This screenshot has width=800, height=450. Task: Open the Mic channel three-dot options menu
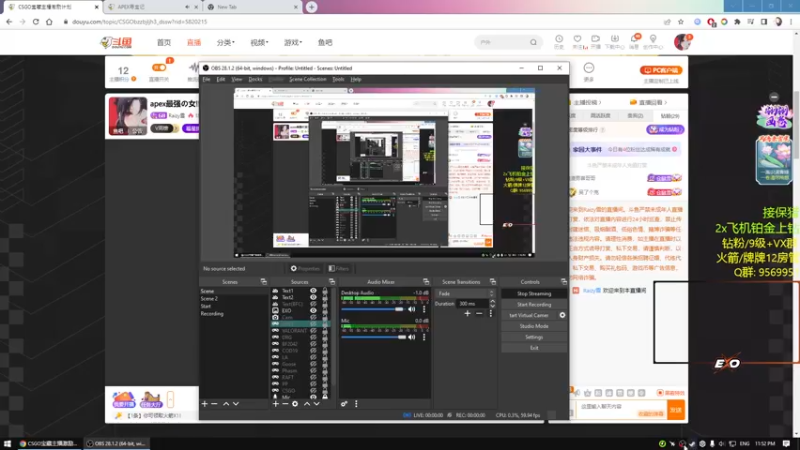tap(424, 337)
